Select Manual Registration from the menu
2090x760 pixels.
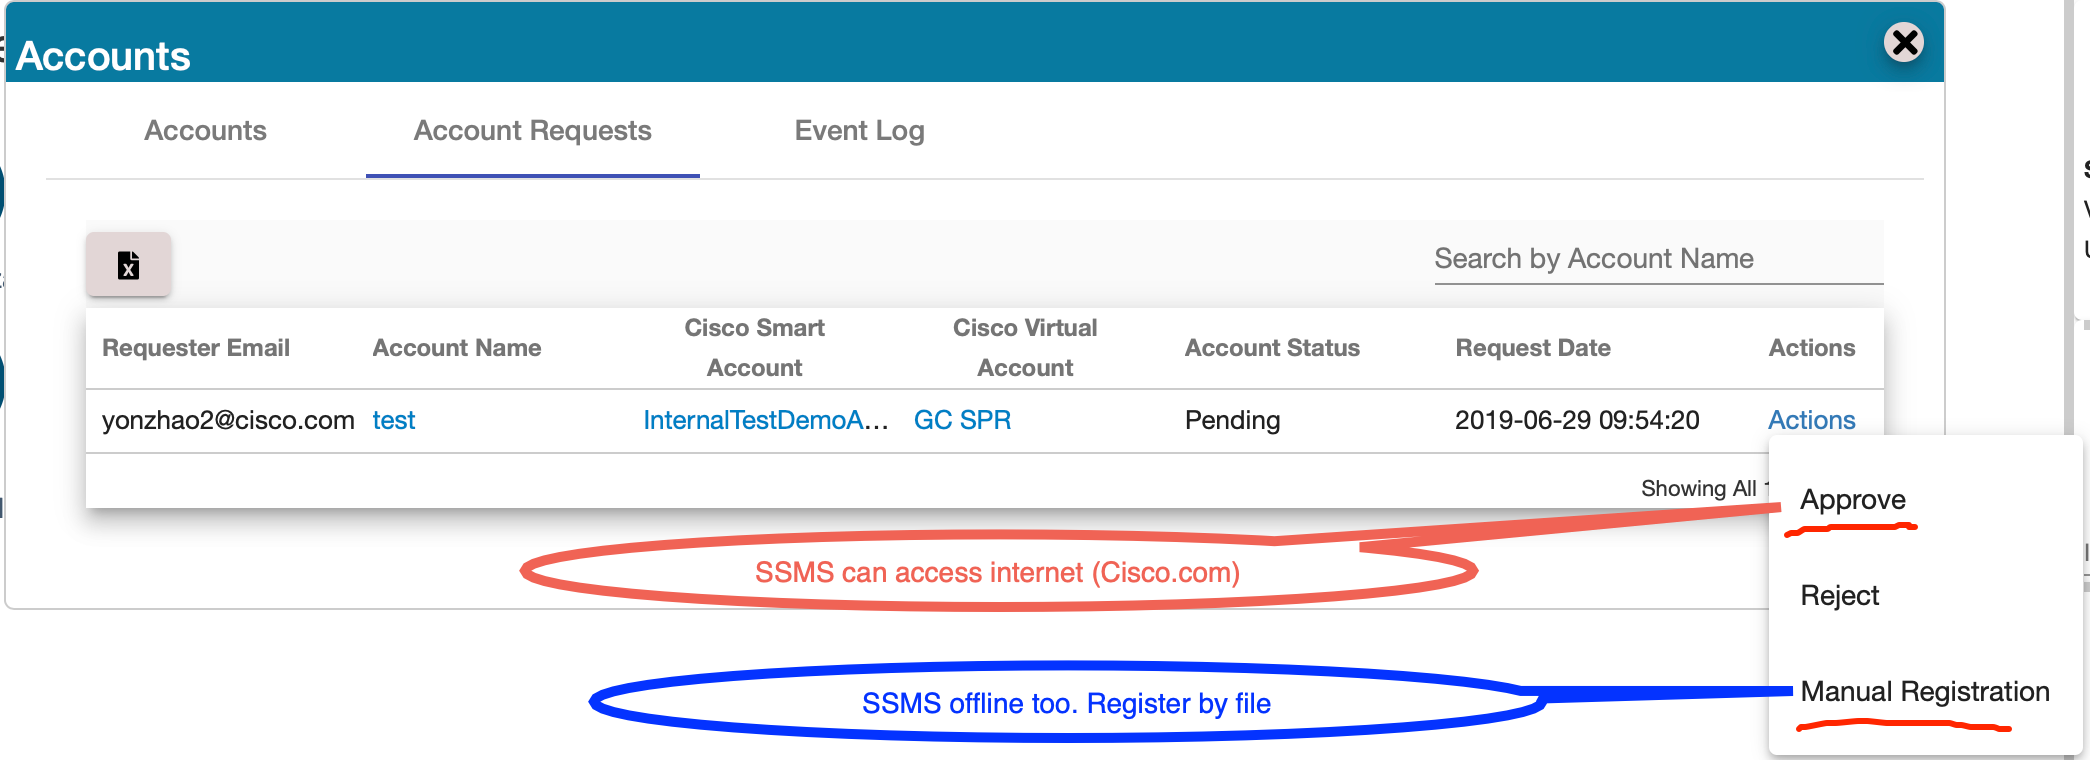[1925, 692]
